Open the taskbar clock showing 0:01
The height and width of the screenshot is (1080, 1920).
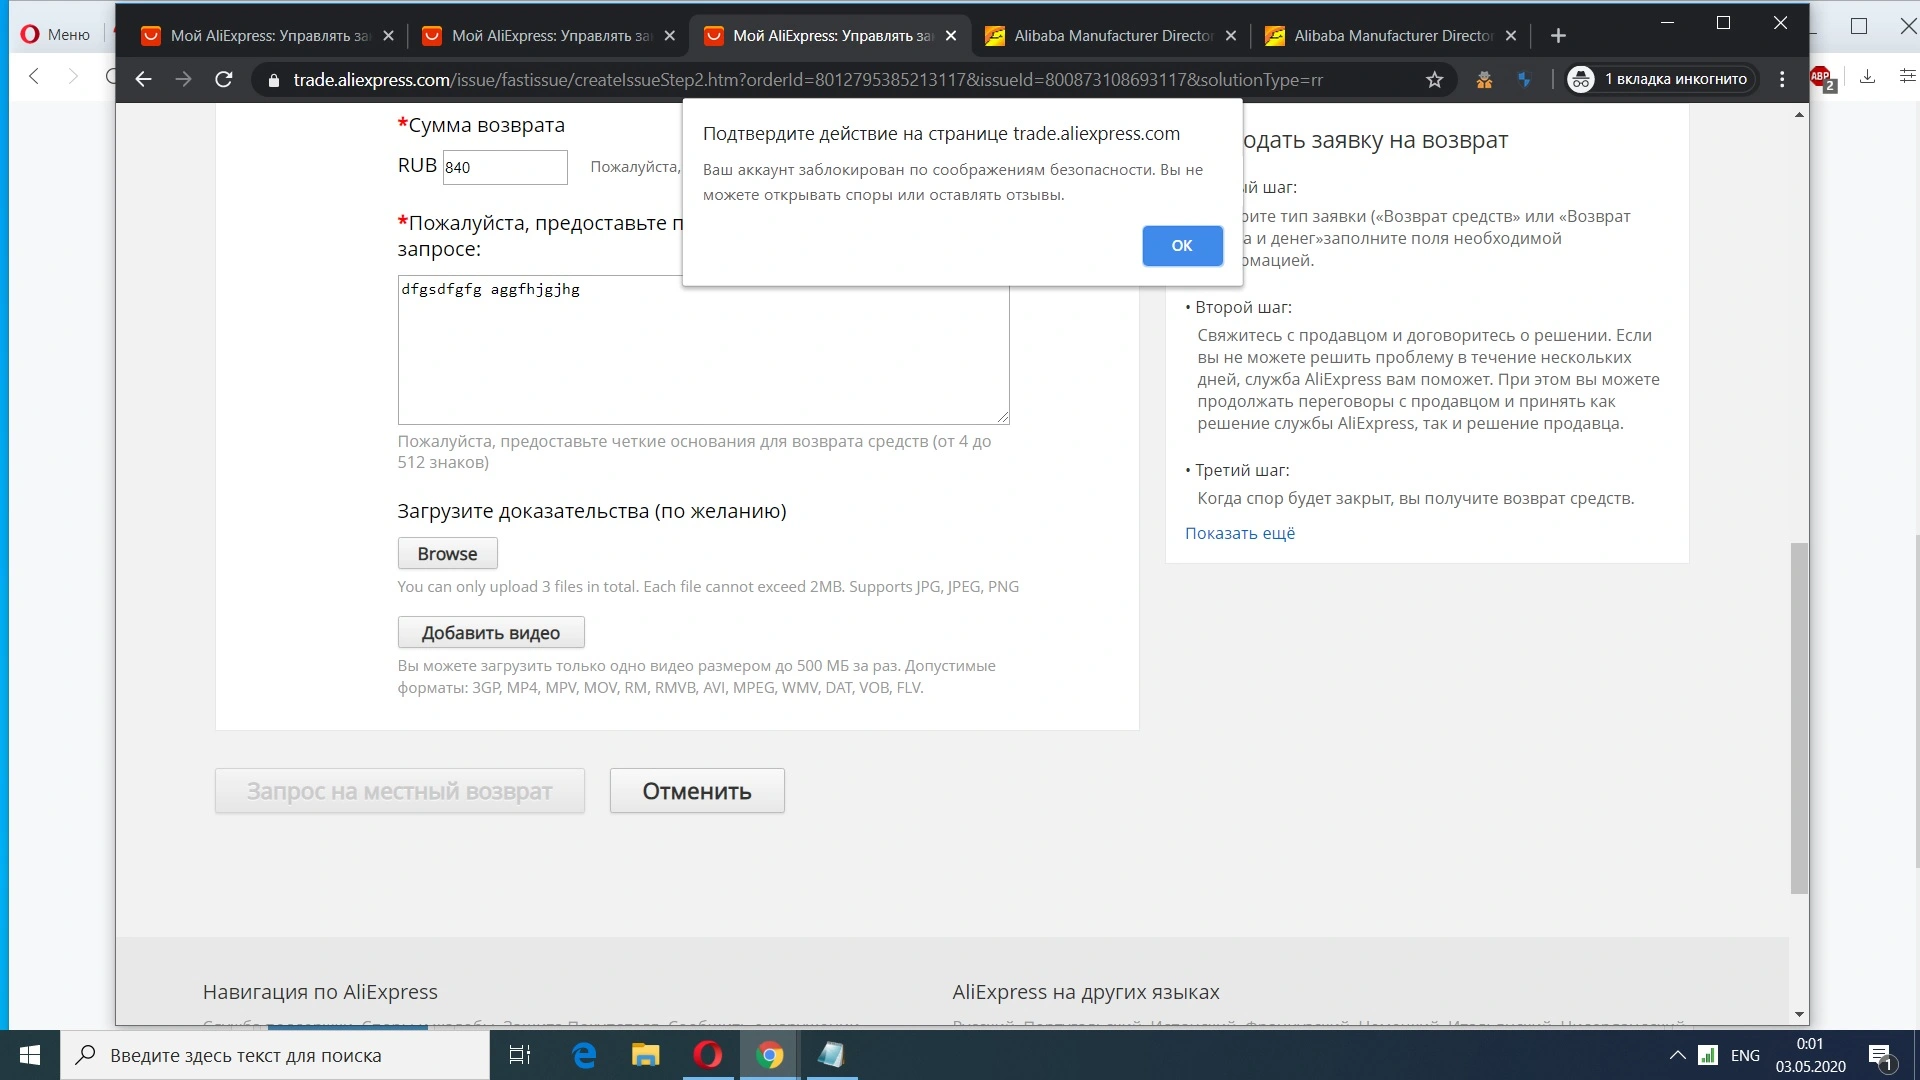[1810, 1055]
